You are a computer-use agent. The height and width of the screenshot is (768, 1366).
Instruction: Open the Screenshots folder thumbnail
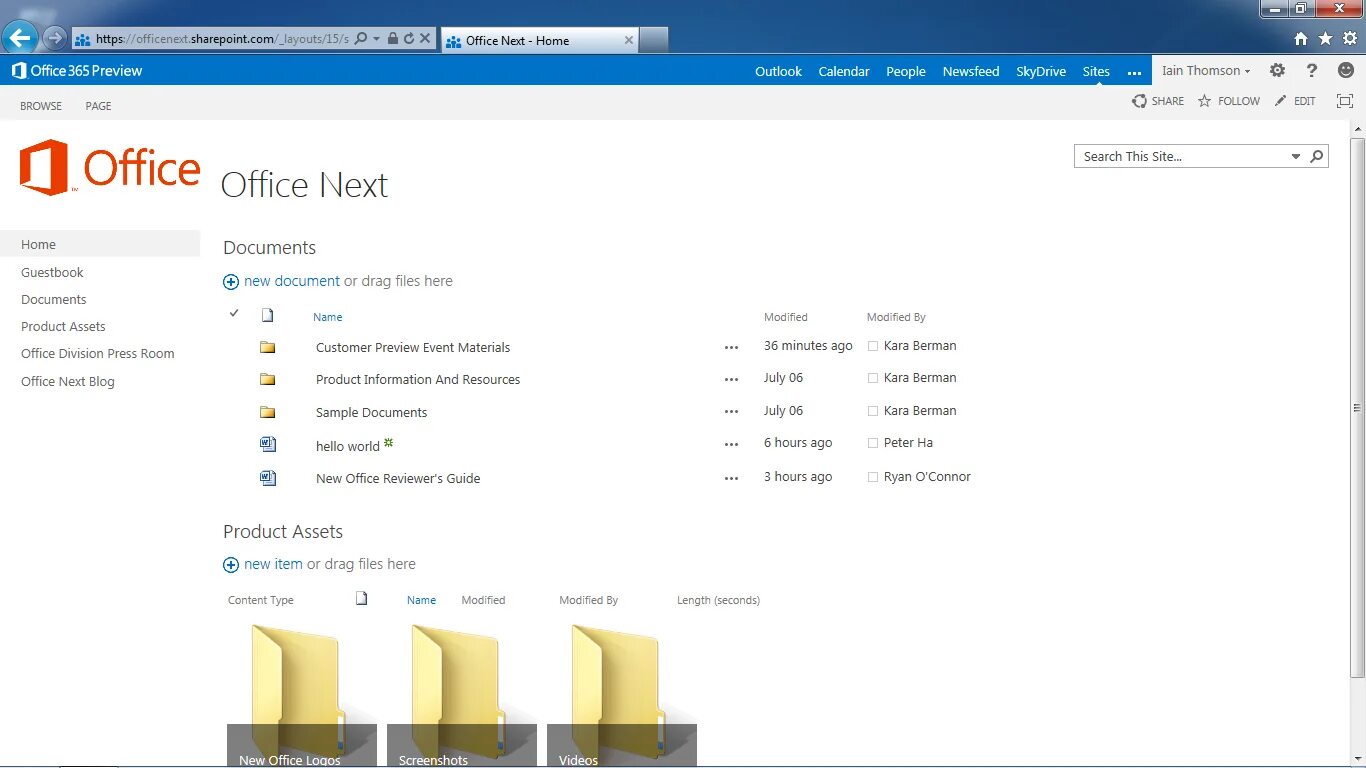coord(462,694)
